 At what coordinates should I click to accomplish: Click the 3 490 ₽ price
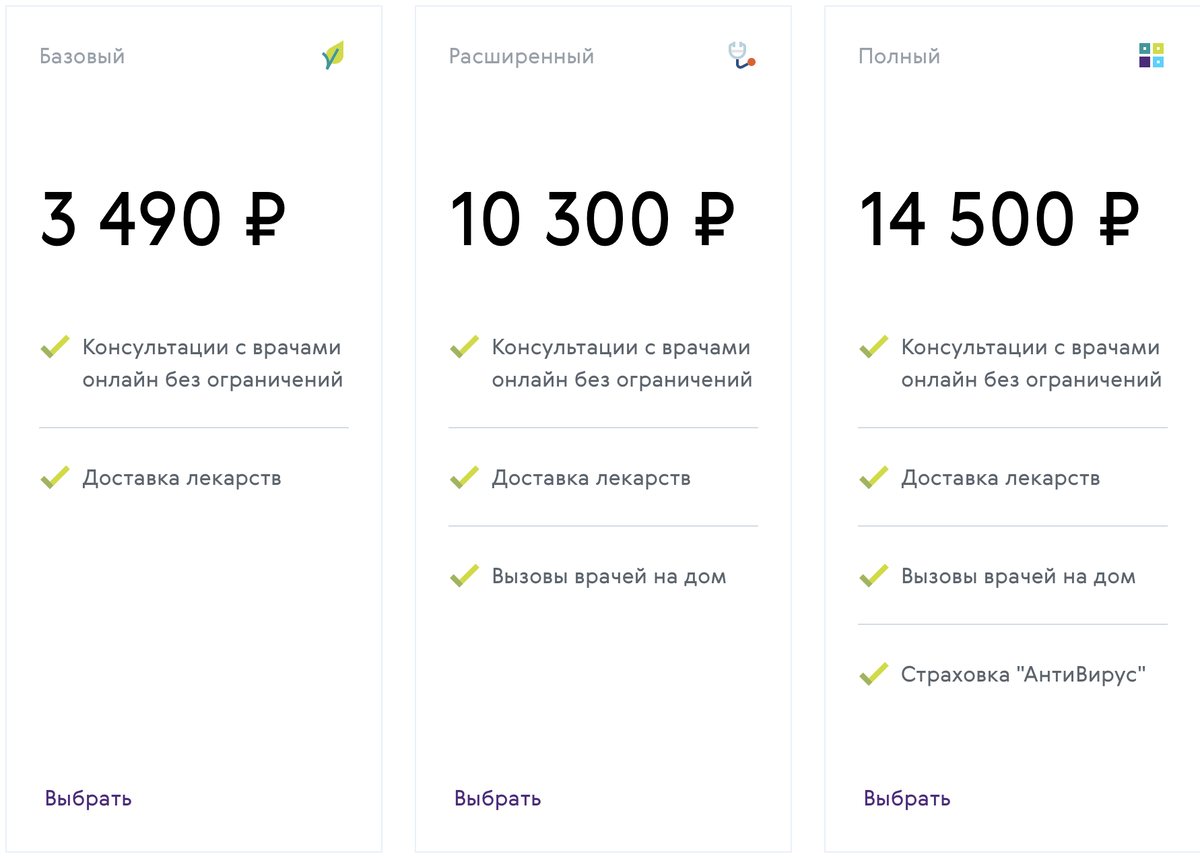point(163,219)
